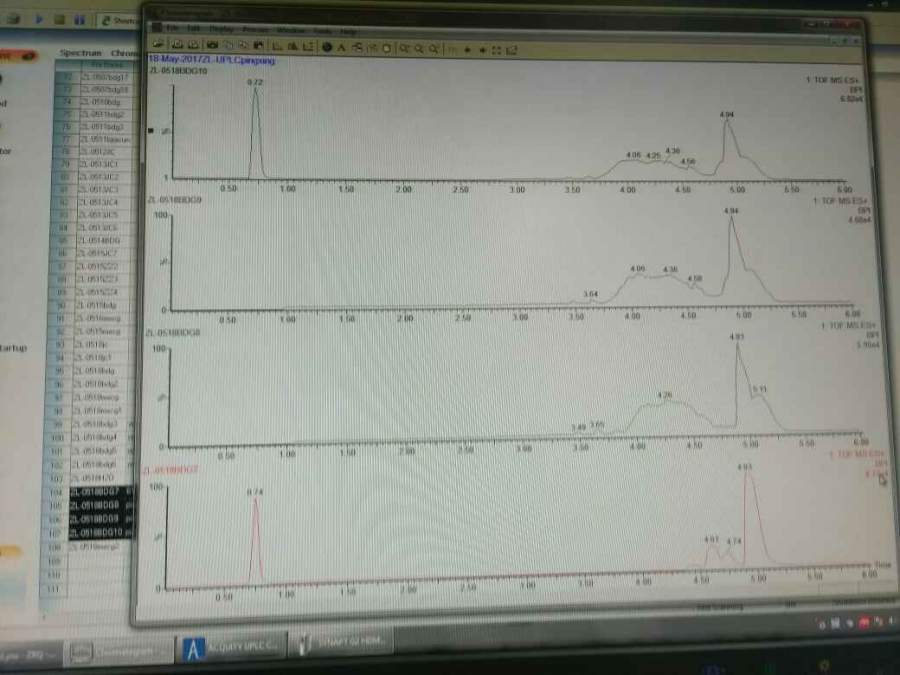Click the 0.74 peak label in red trace
Screen dimensions: 900x675
255,492
